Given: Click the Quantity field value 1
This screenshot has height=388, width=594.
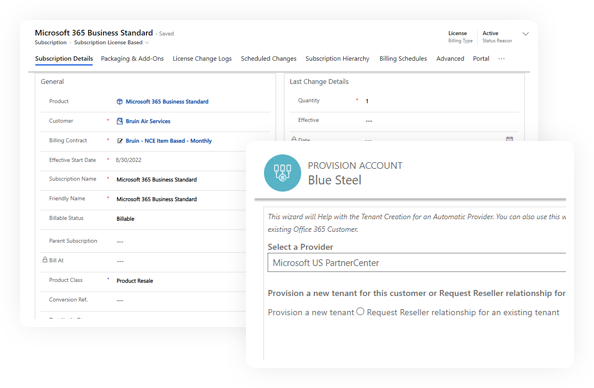Looking at the screenshot, I should [367, 101].
